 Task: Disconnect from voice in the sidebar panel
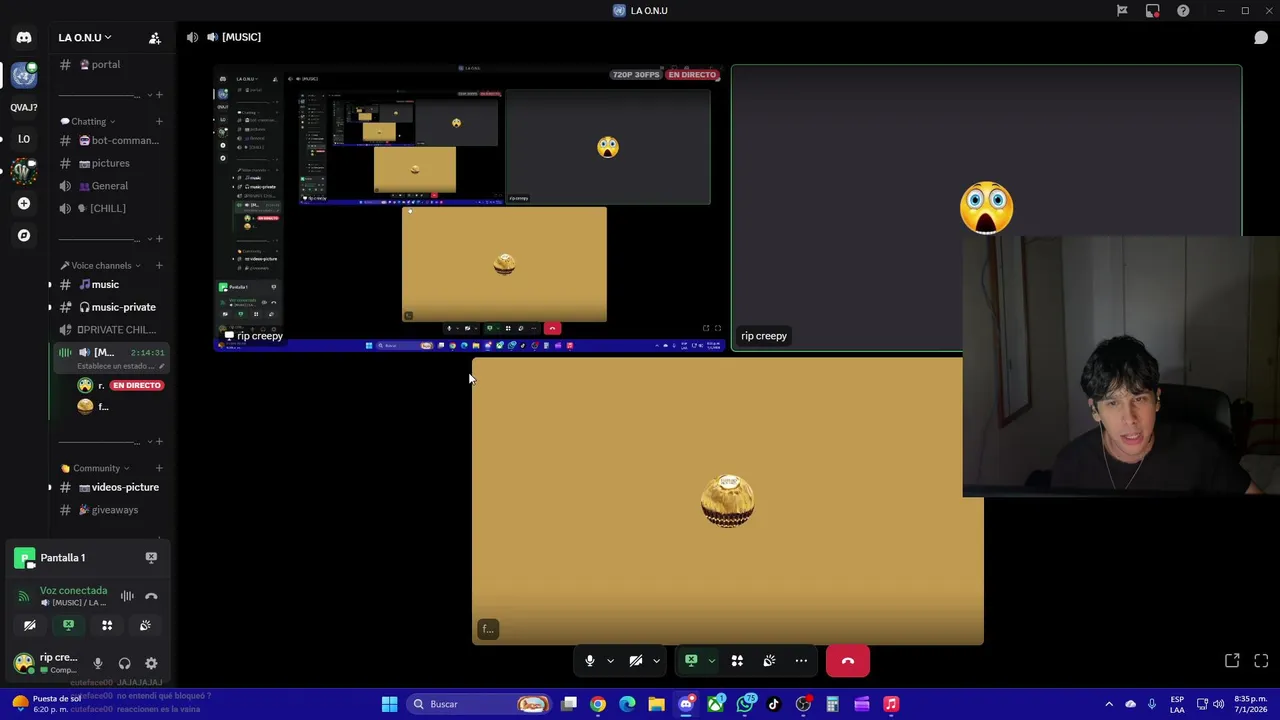click(151, 596)
